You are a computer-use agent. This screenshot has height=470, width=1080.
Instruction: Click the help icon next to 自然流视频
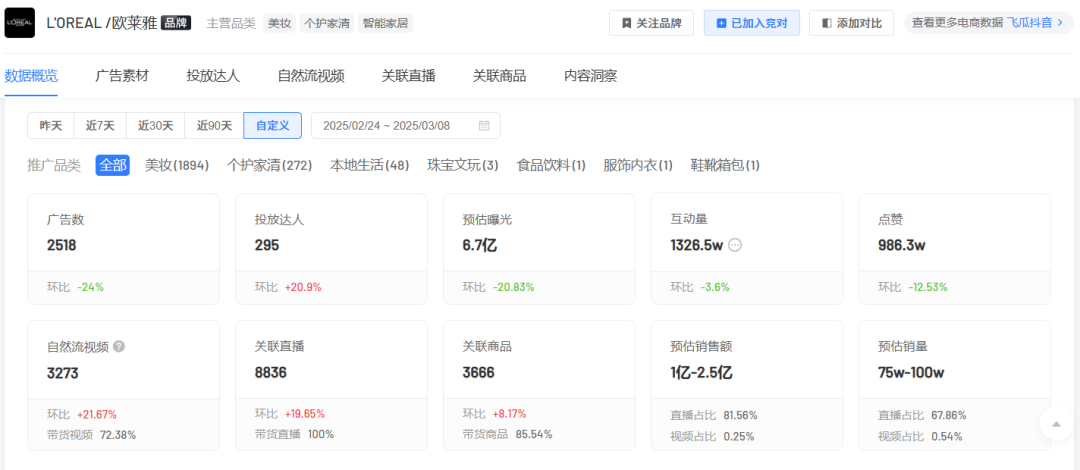pos(119,346)
